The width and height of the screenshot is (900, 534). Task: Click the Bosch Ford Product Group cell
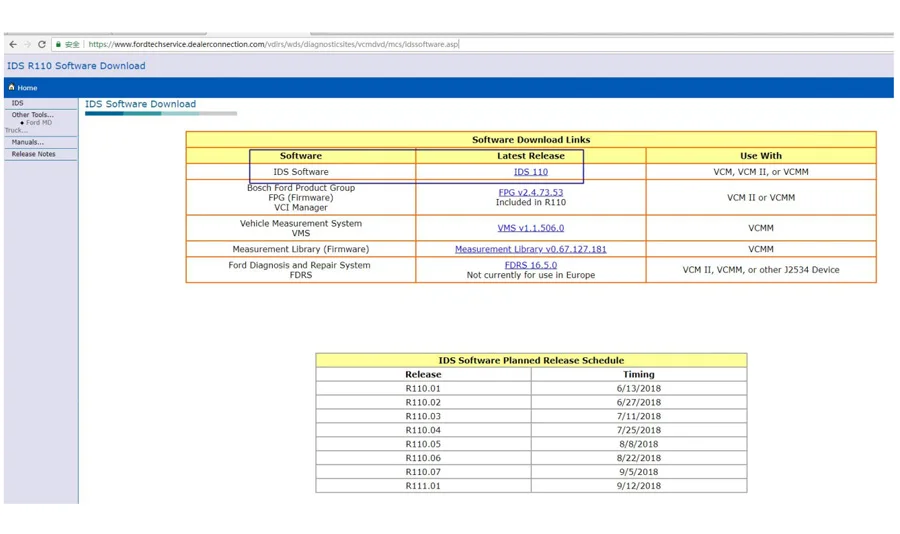(x=301, y=198)
